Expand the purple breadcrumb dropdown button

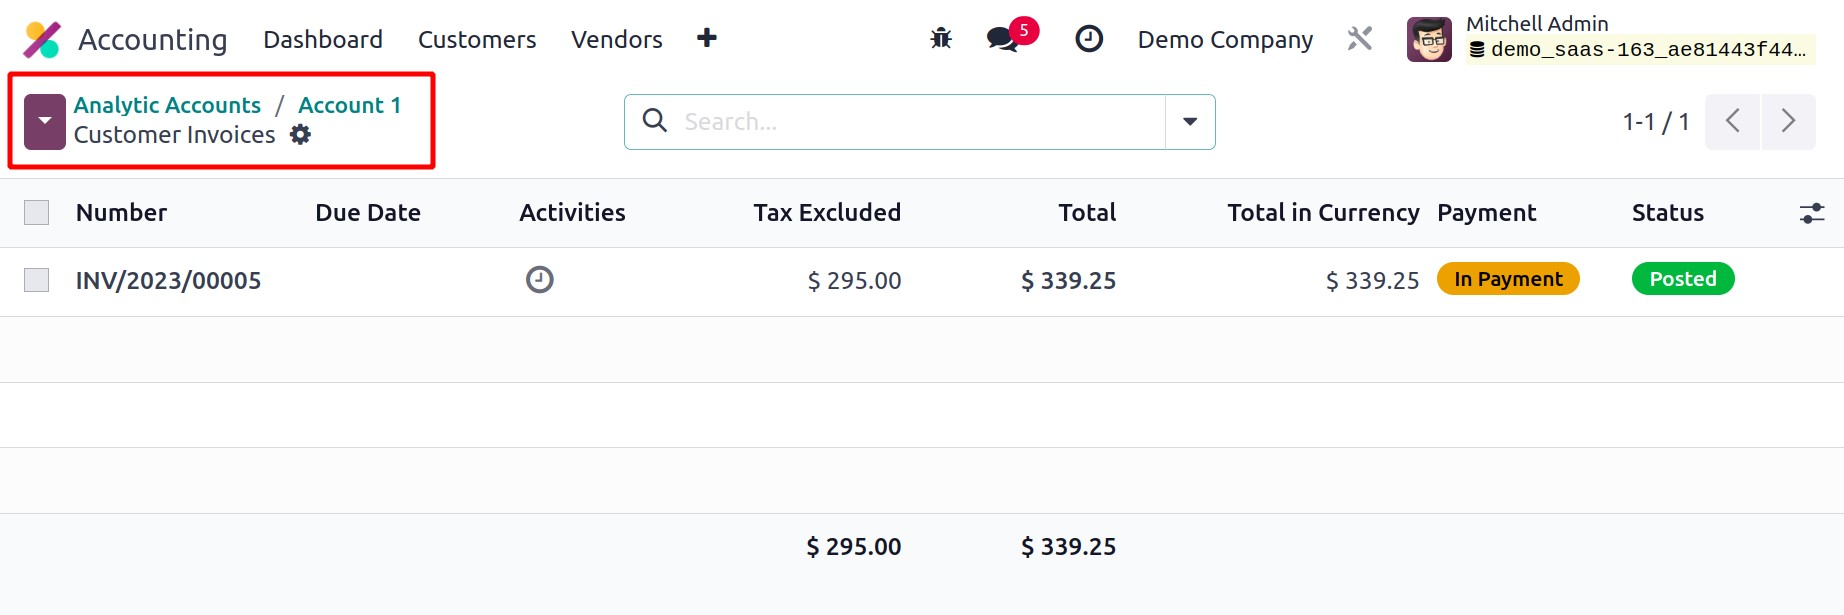45,122
